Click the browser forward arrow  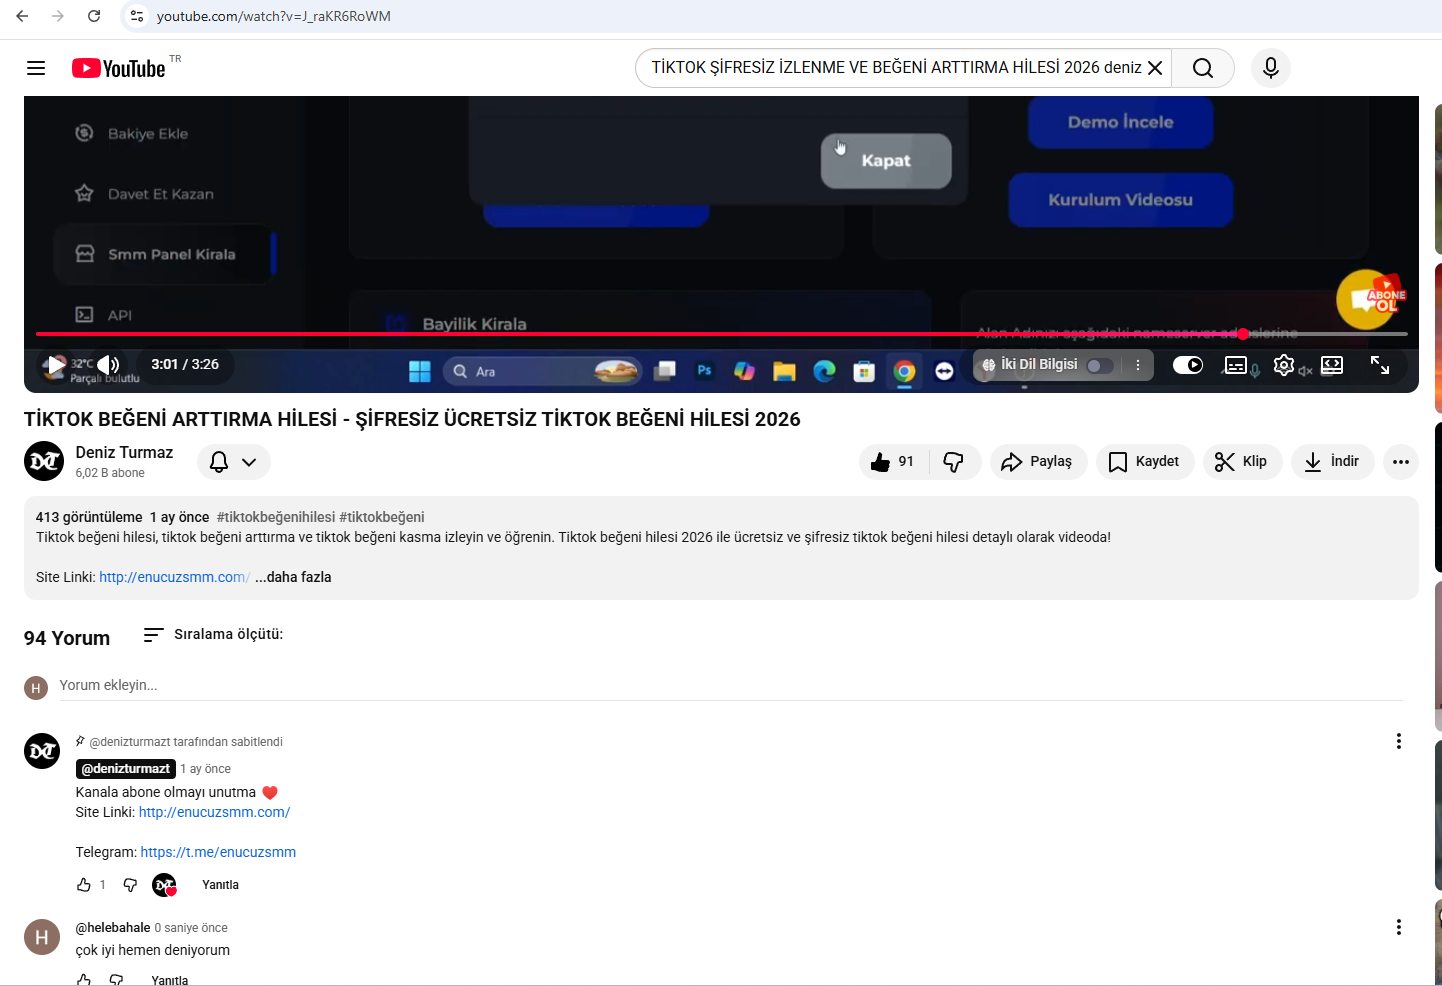pos(58,16)
